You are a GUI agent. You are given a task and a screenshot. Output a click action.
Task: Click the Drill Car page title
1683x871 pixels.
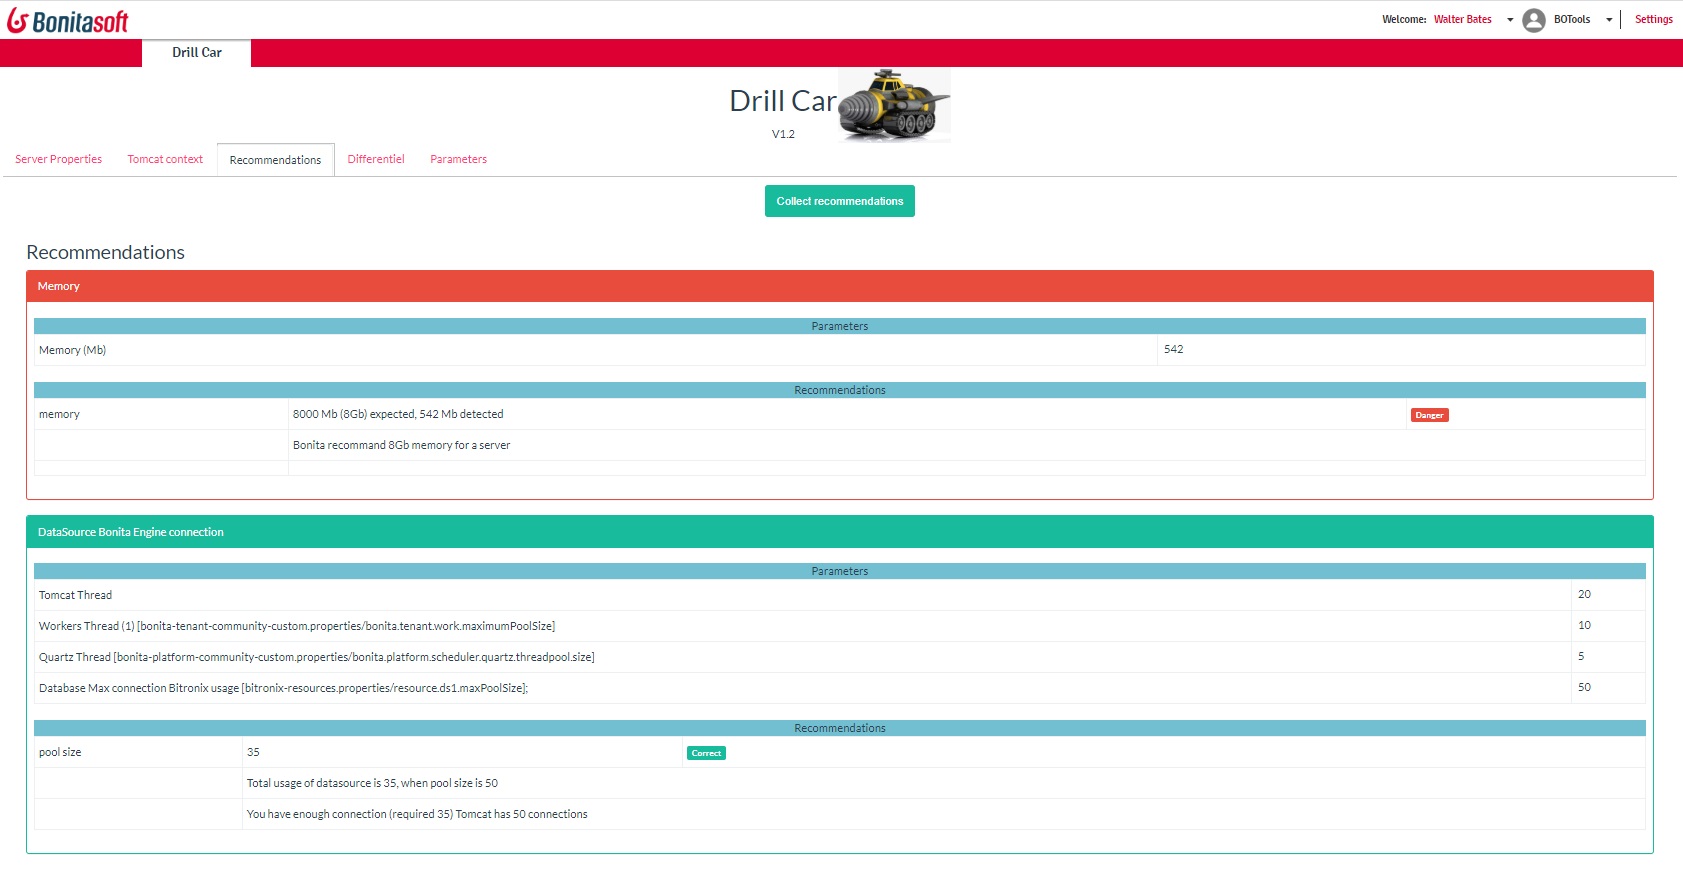pyautogui.click(x=782, y=101)
